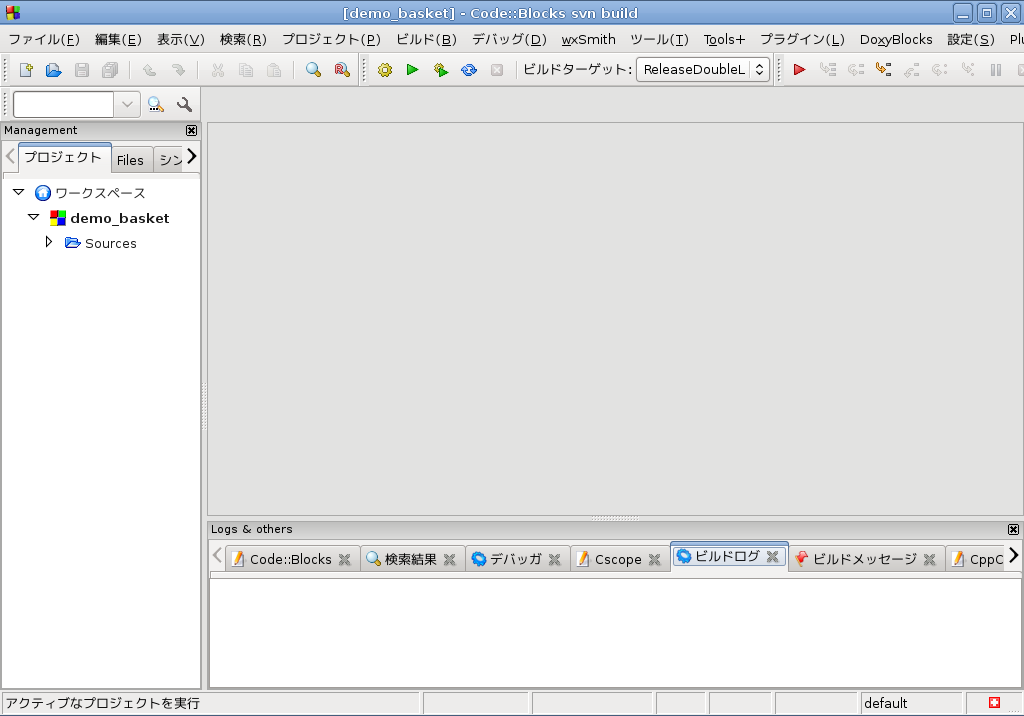Expand the Sources folder

48,242
